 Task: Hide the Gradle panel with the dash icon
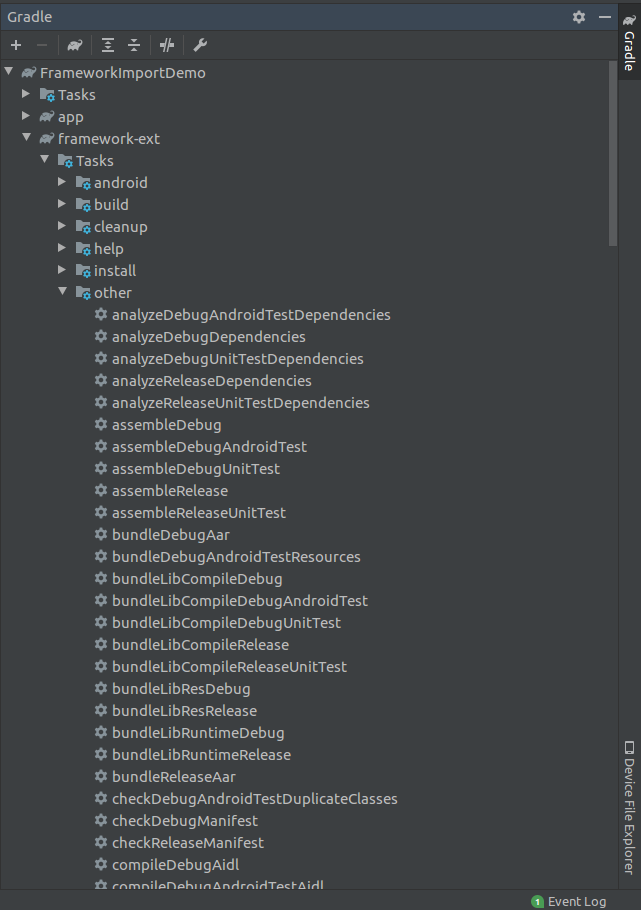click(x=605, y=17)
